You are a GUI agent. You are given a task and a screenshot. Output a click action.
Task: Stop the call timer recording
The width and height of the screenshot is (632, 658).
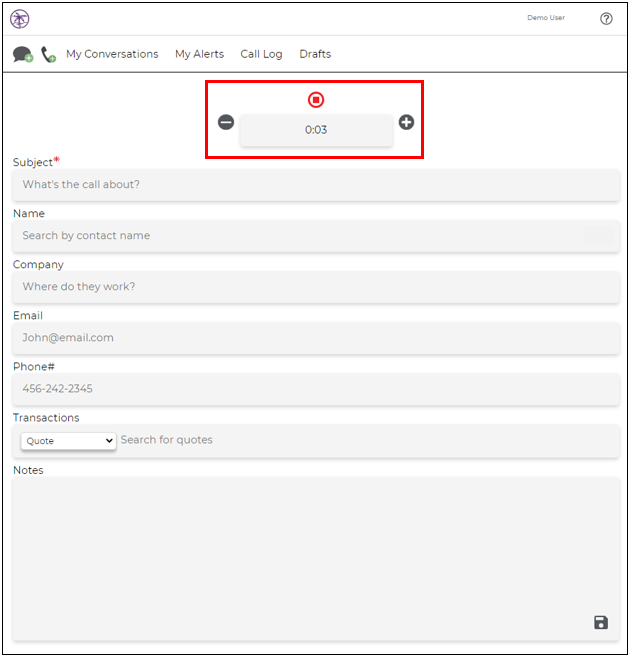tap(316, 100)
